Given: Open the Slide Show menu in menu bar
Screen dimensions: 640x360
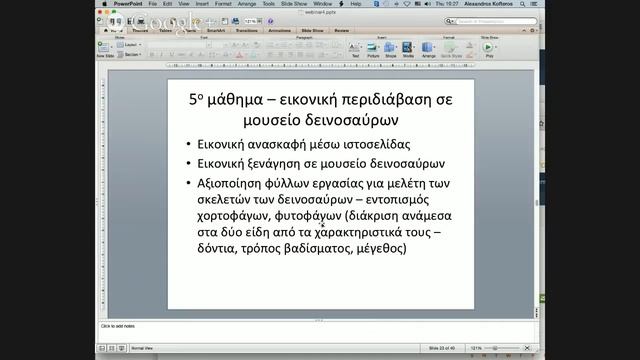Looking at the screenshot, I should 294,4.
